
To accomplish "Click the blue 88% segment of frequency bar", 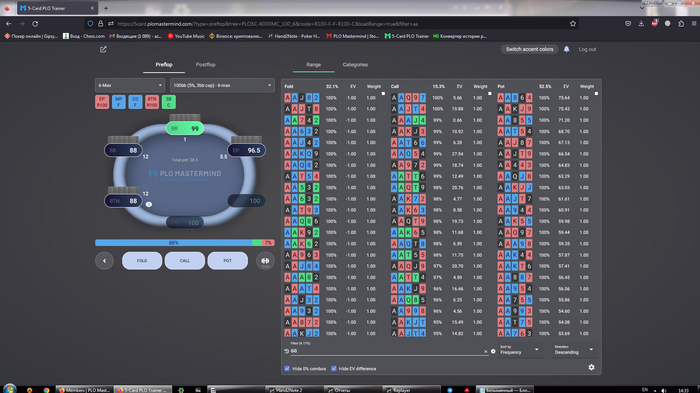I will [x=174, y=243].
